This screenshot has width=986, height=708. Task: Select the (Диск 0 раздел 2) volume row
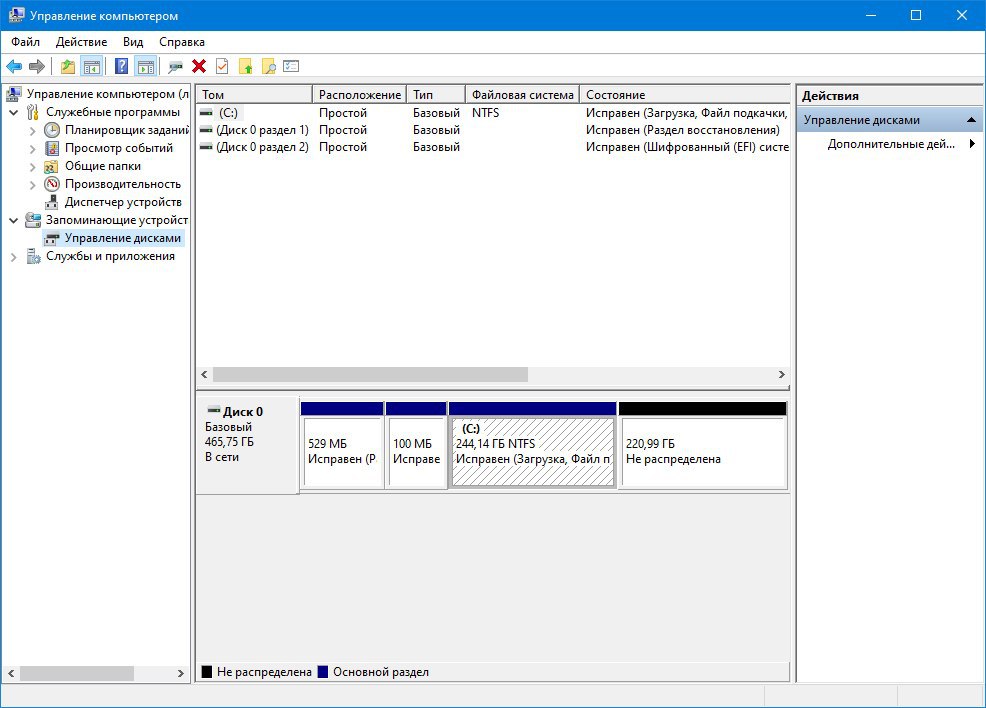(x=493, y=147)
